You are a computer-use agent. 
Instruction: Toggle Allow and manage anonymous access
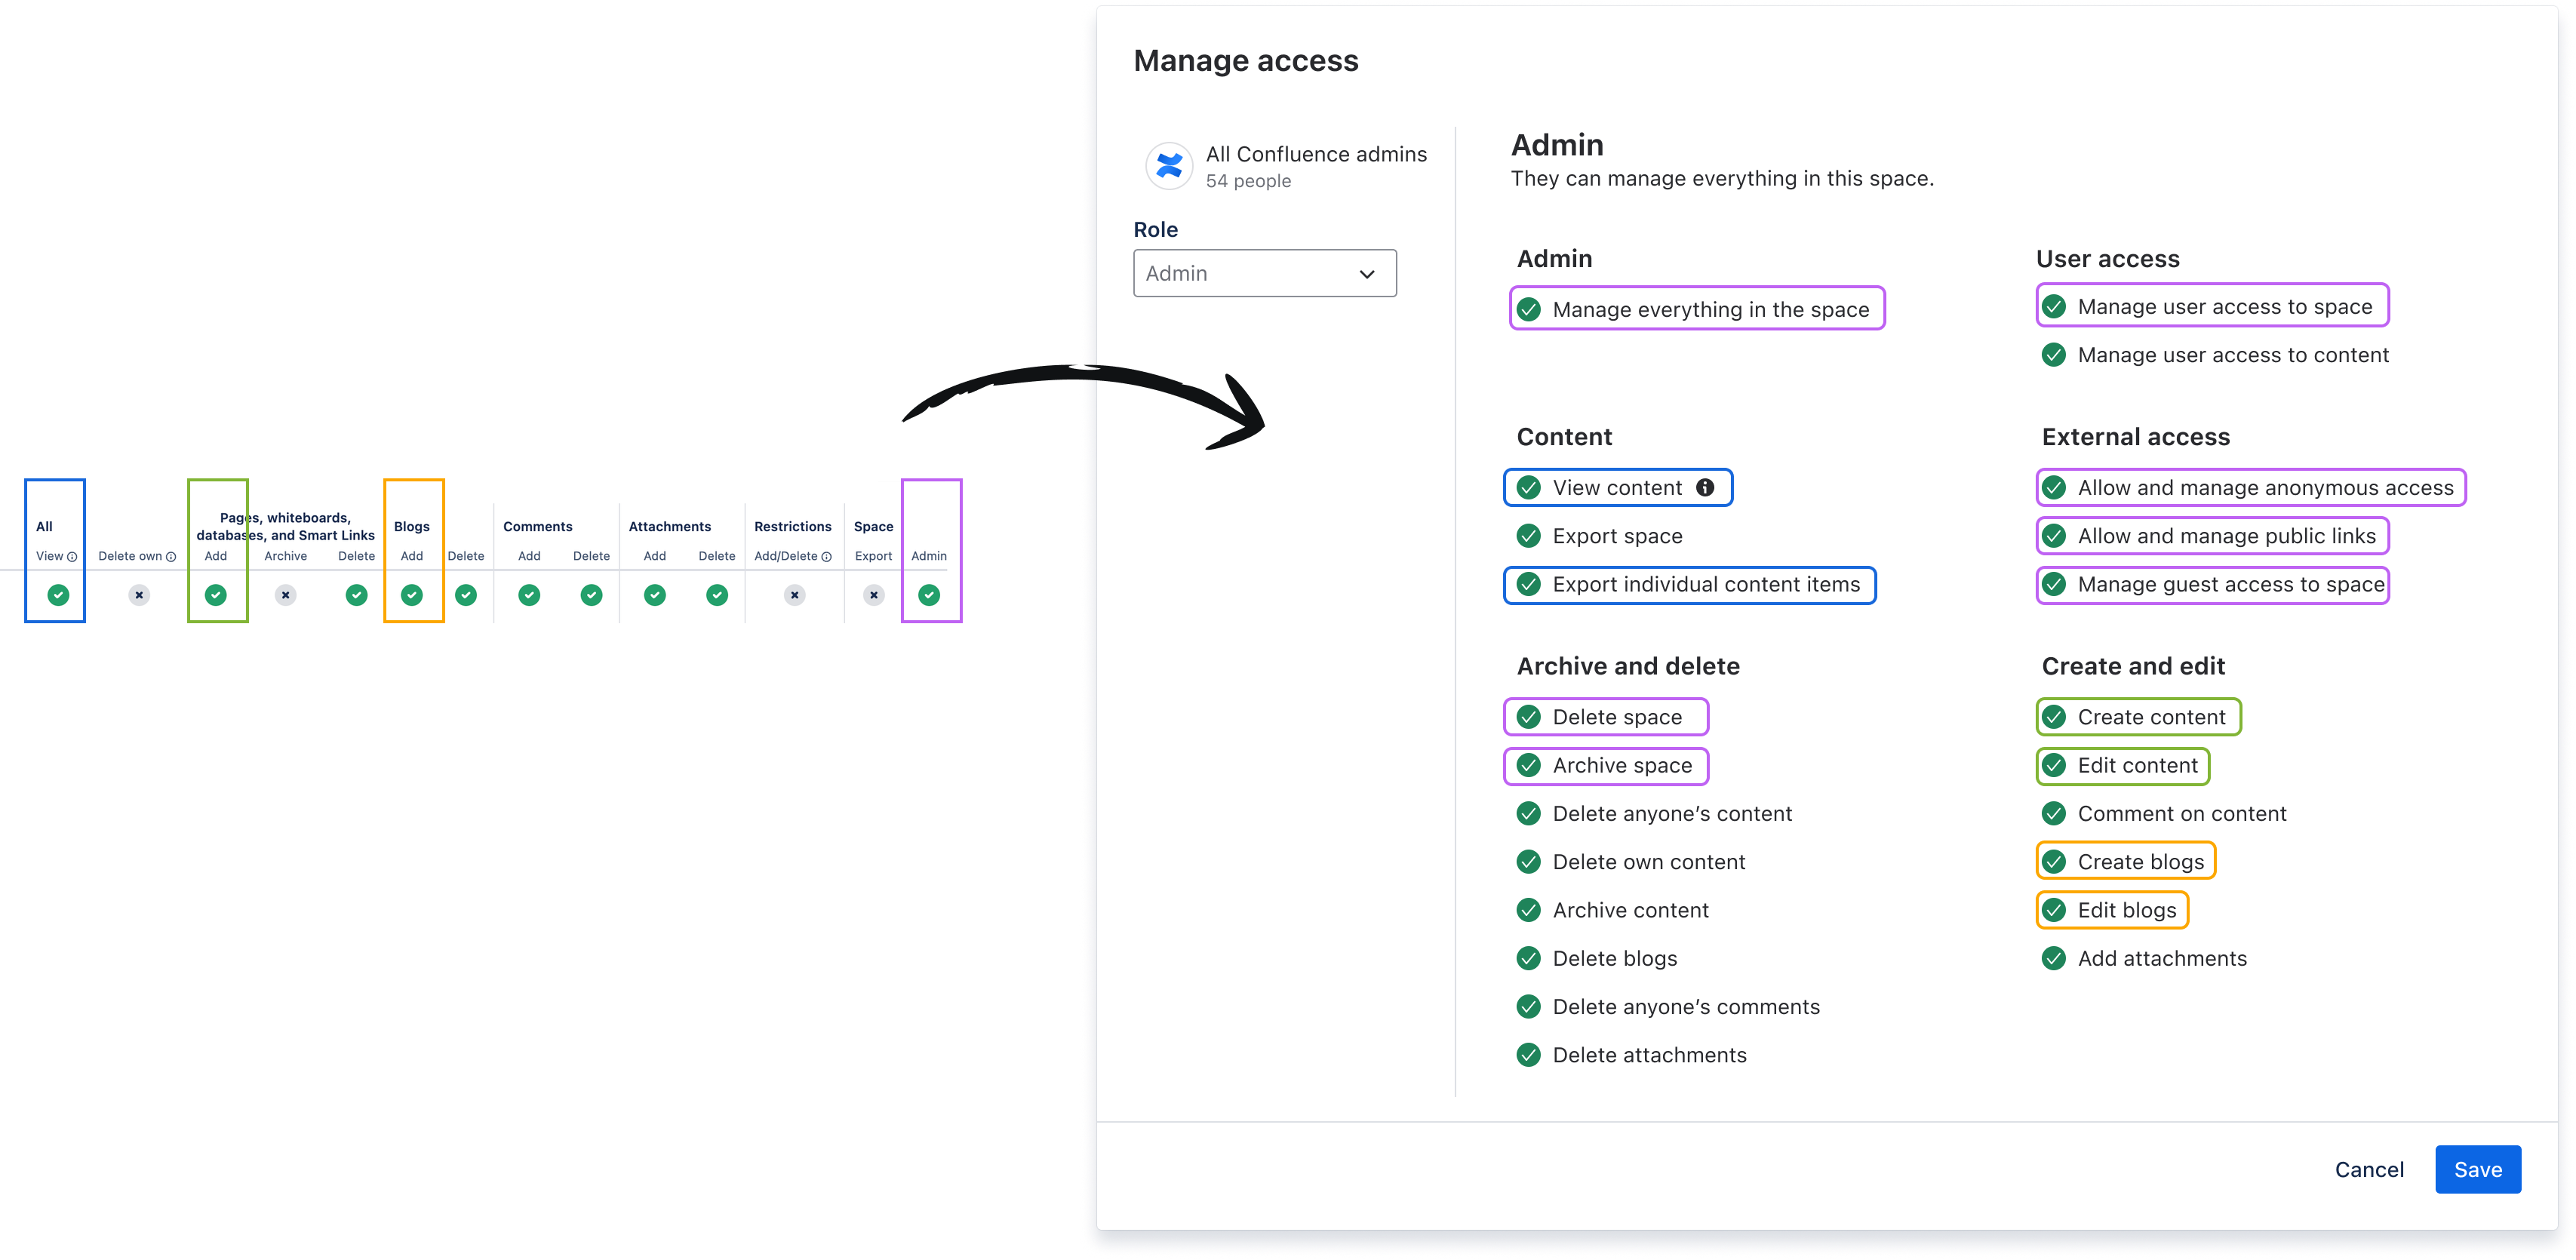click(2055, 487)
